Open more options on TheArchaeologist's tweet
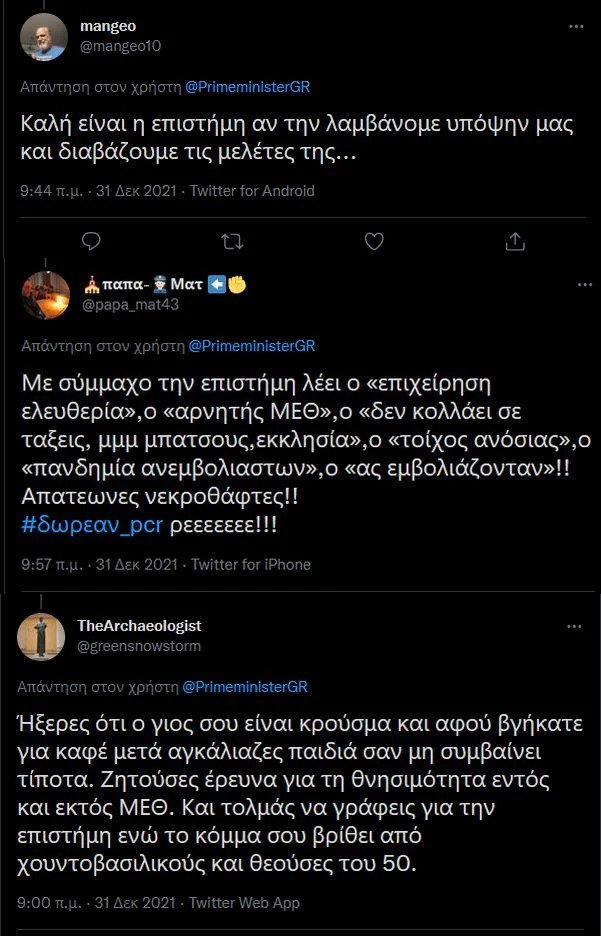The height and width of the screenshot is (936, 601). tap(574, 626)
